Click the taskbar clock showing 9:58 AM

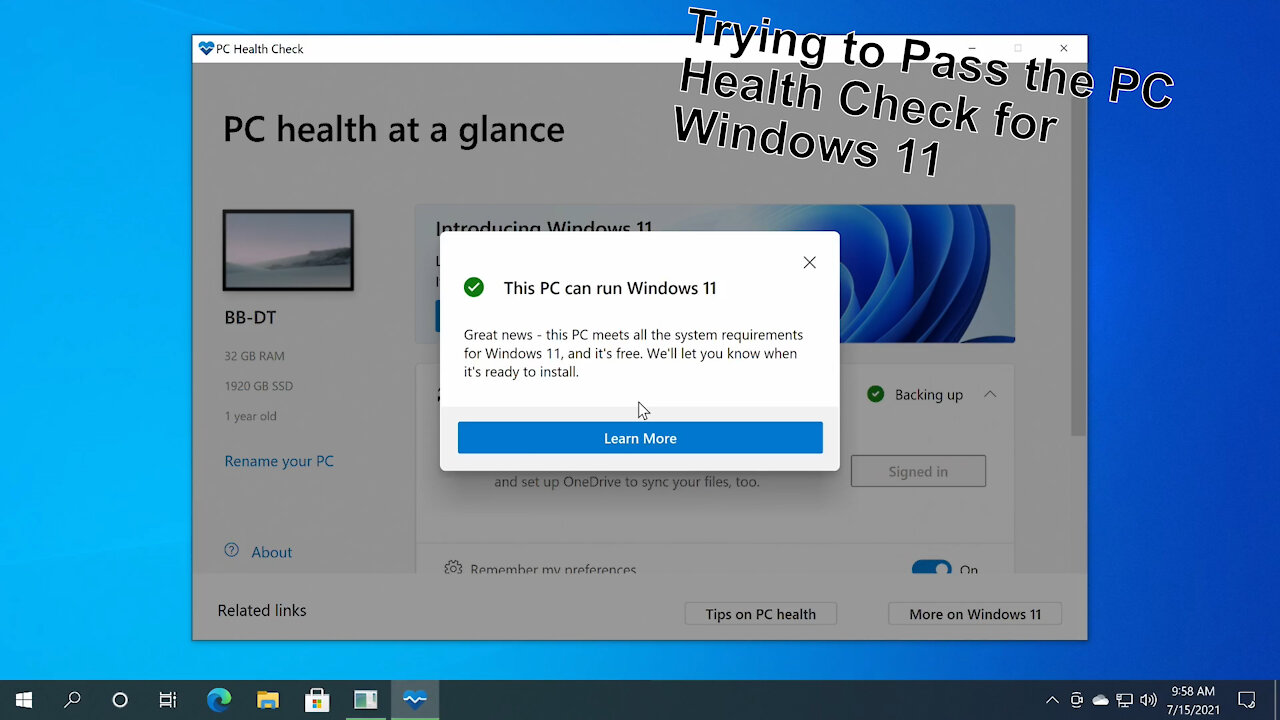click(x=1192, y=700)
